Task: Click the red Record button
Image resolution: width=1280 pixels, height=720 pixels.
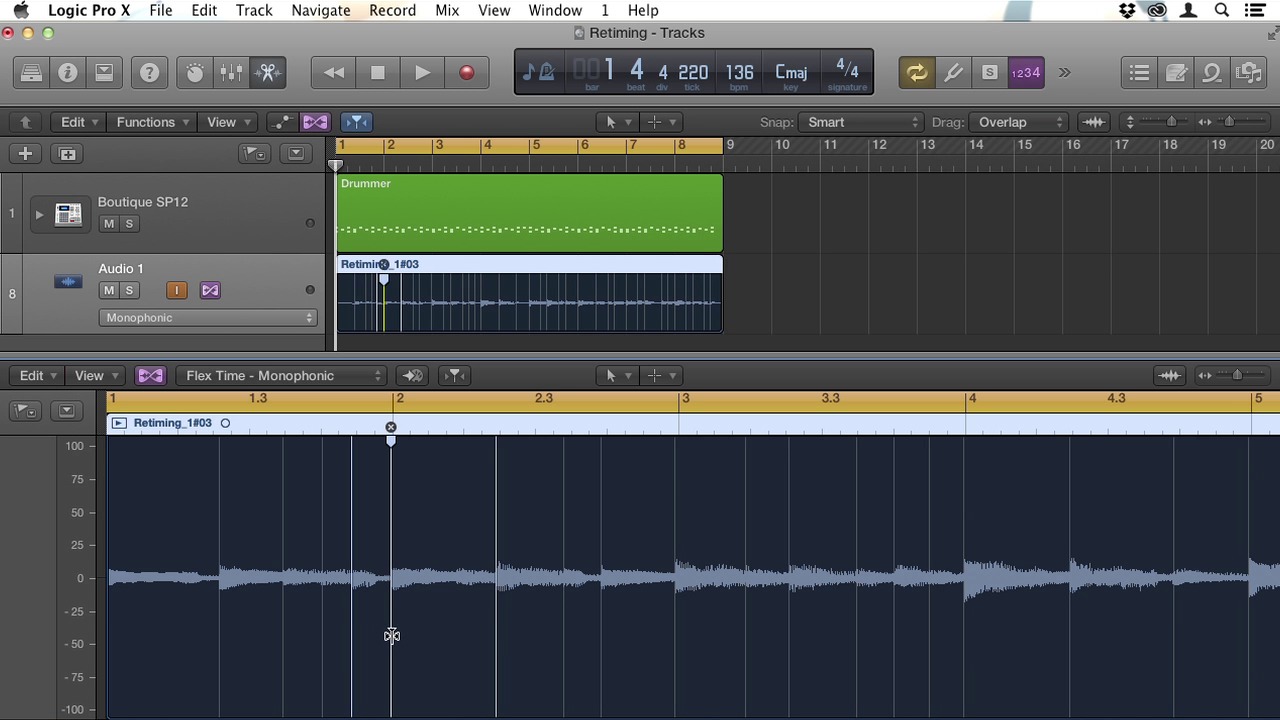Action: (x=466, y=73)
